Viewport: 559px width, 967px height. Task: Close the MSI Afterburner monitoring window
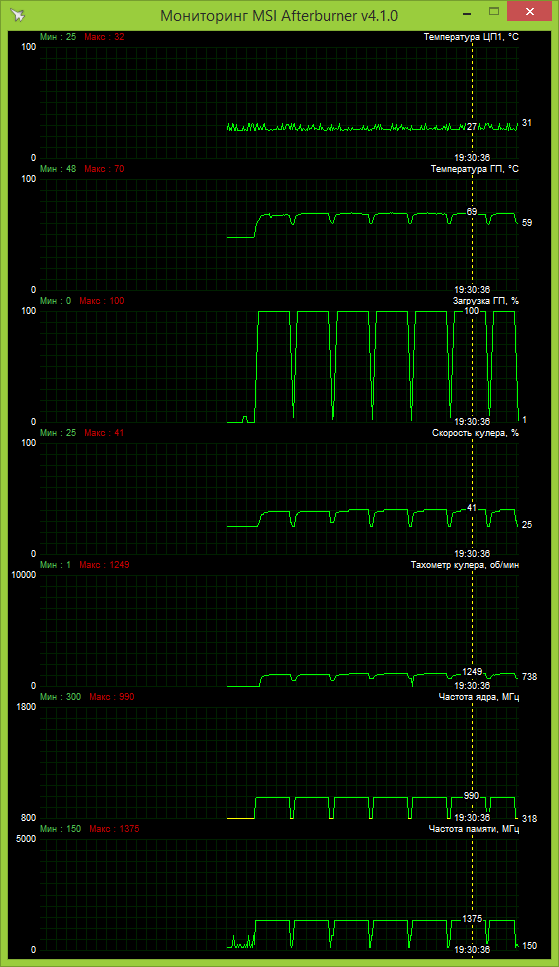529,12
